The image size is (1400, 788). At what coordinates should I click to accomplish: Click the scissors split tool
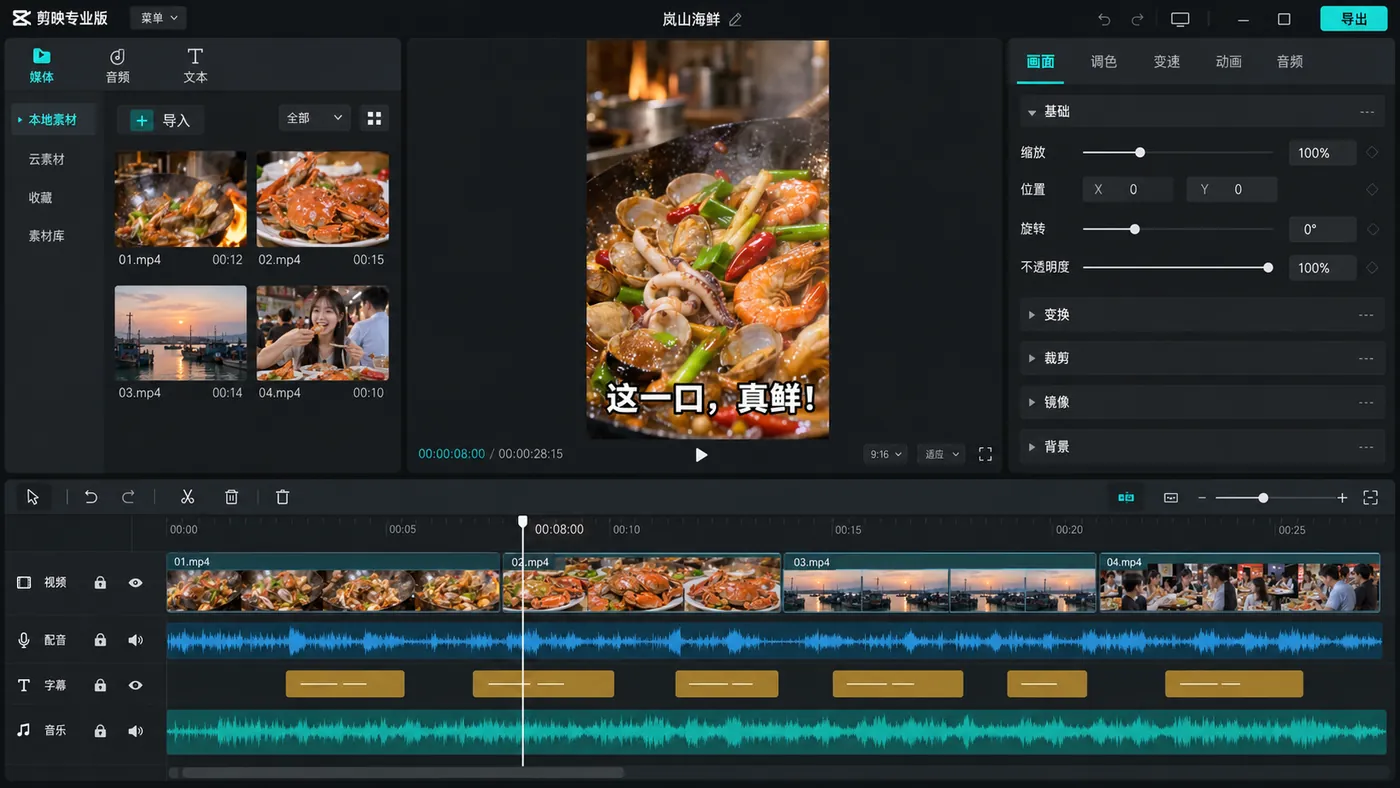click(x=187, y=497)
